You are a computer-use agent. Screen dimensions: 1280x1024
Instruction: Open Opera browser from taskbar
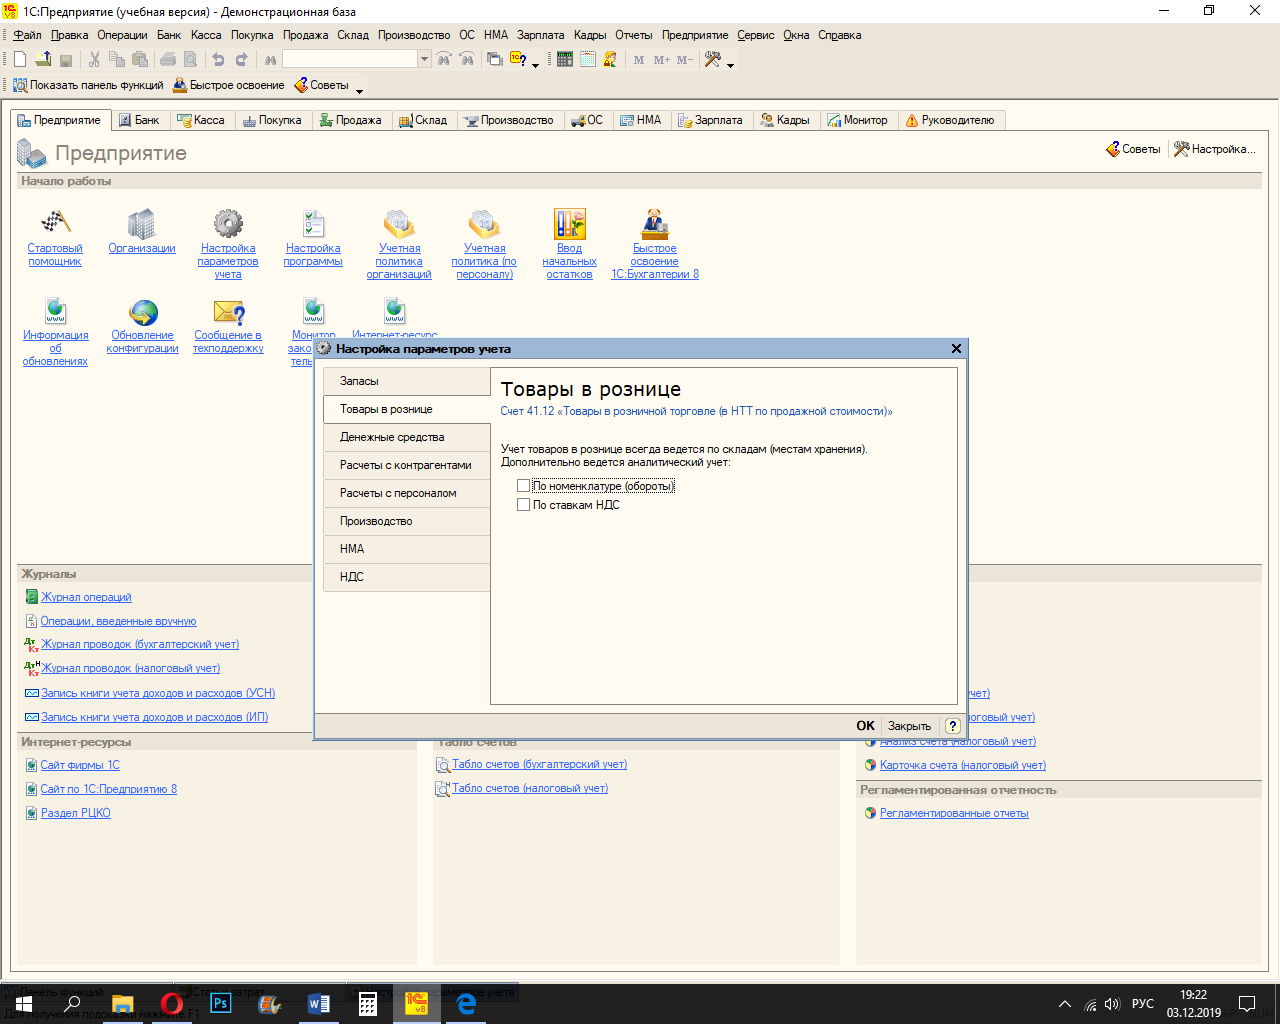coord(171,1004)
